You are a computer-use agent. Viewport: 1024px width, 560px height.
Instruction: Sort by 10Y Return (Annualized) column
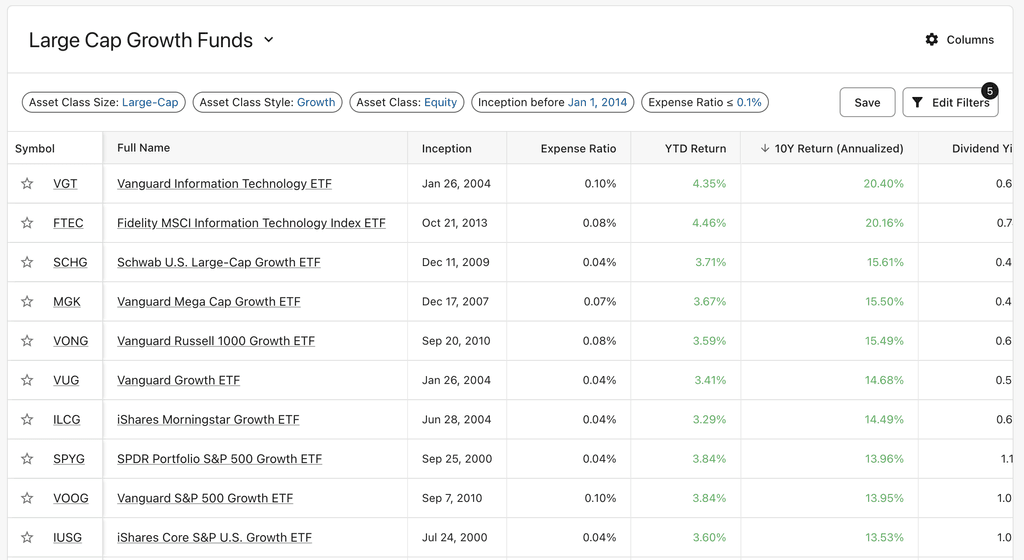click(x=838, y=148)
